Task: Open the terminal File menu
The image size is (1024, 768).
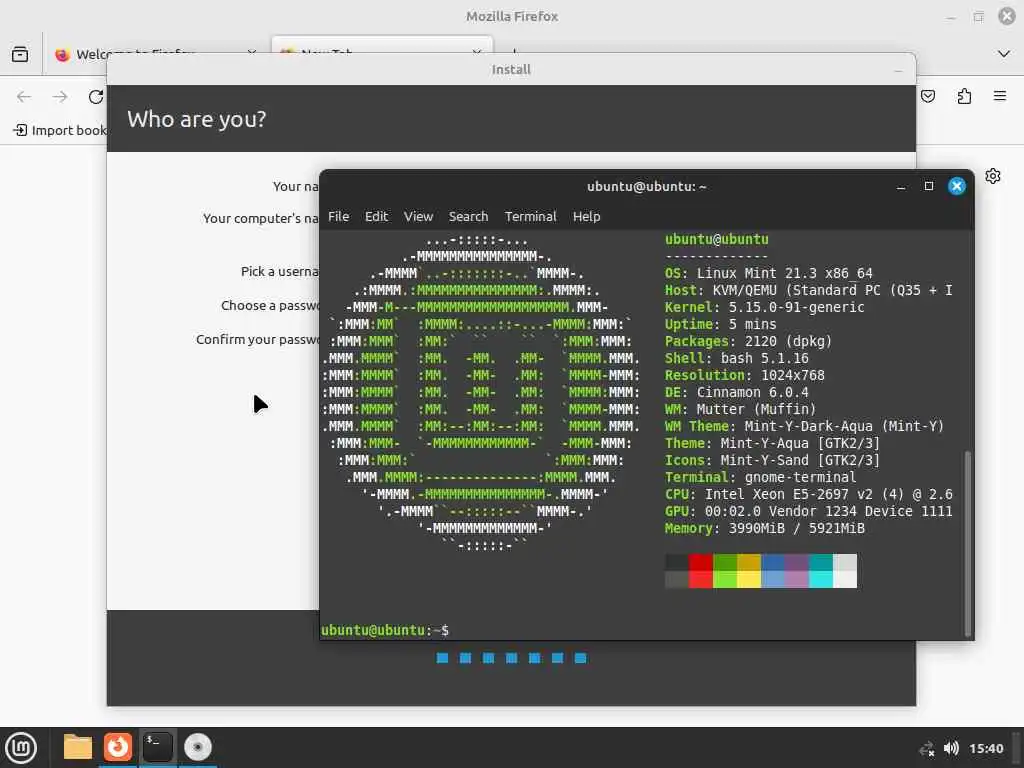Action: click(338, 217)
